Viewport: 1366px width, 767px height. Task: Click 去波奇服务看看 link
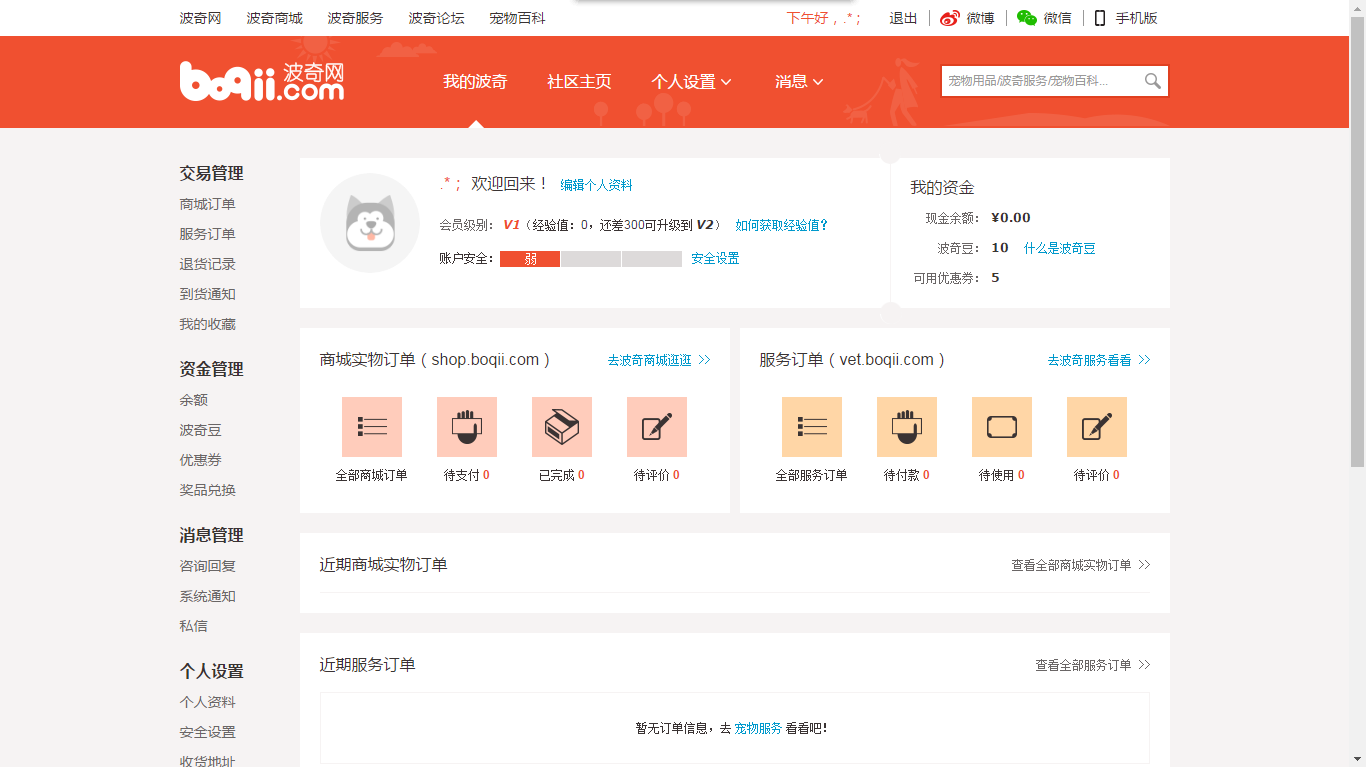point(1099,360)
